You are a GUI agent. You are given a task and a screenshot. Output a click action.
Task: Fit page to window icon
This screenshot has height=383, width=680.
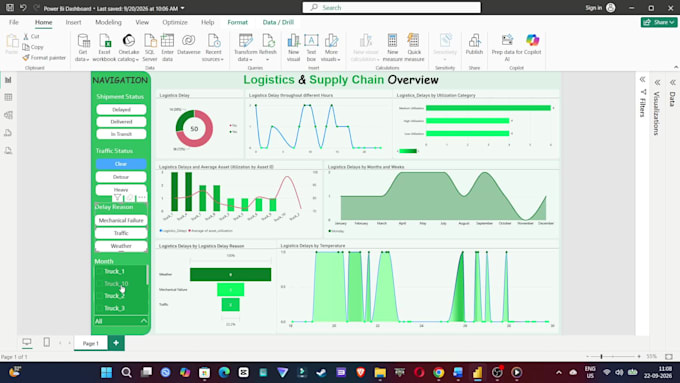669,357
